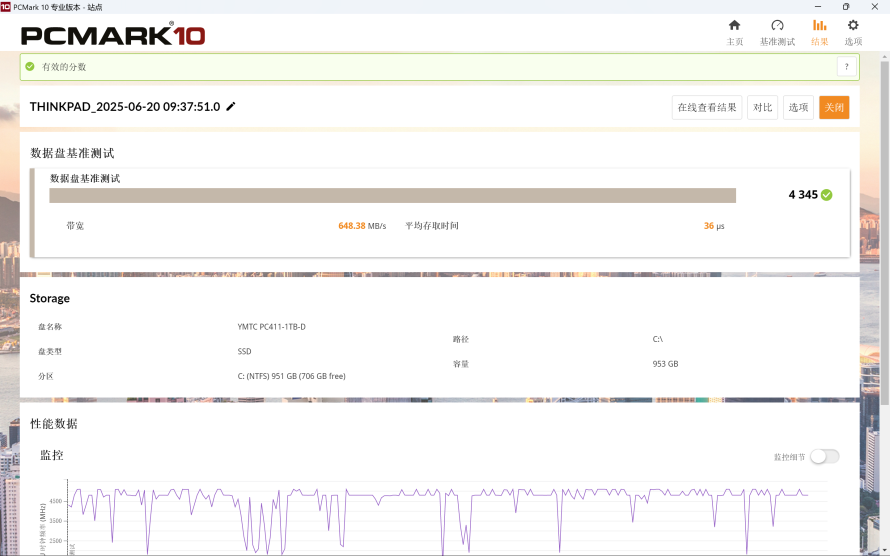This screenshot has height=556, width=890.
Task: Toggle the 监控细节 switch
Action: [824, 456]
